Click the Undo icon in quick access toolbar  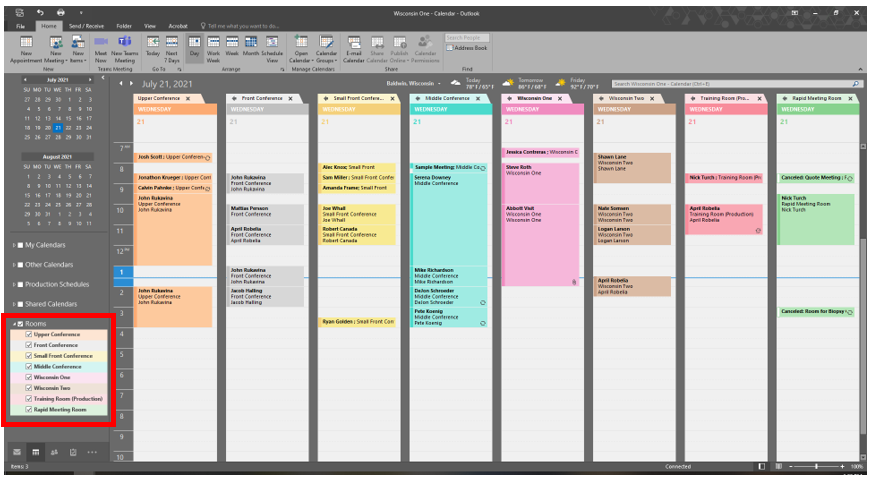coord(40,12)
